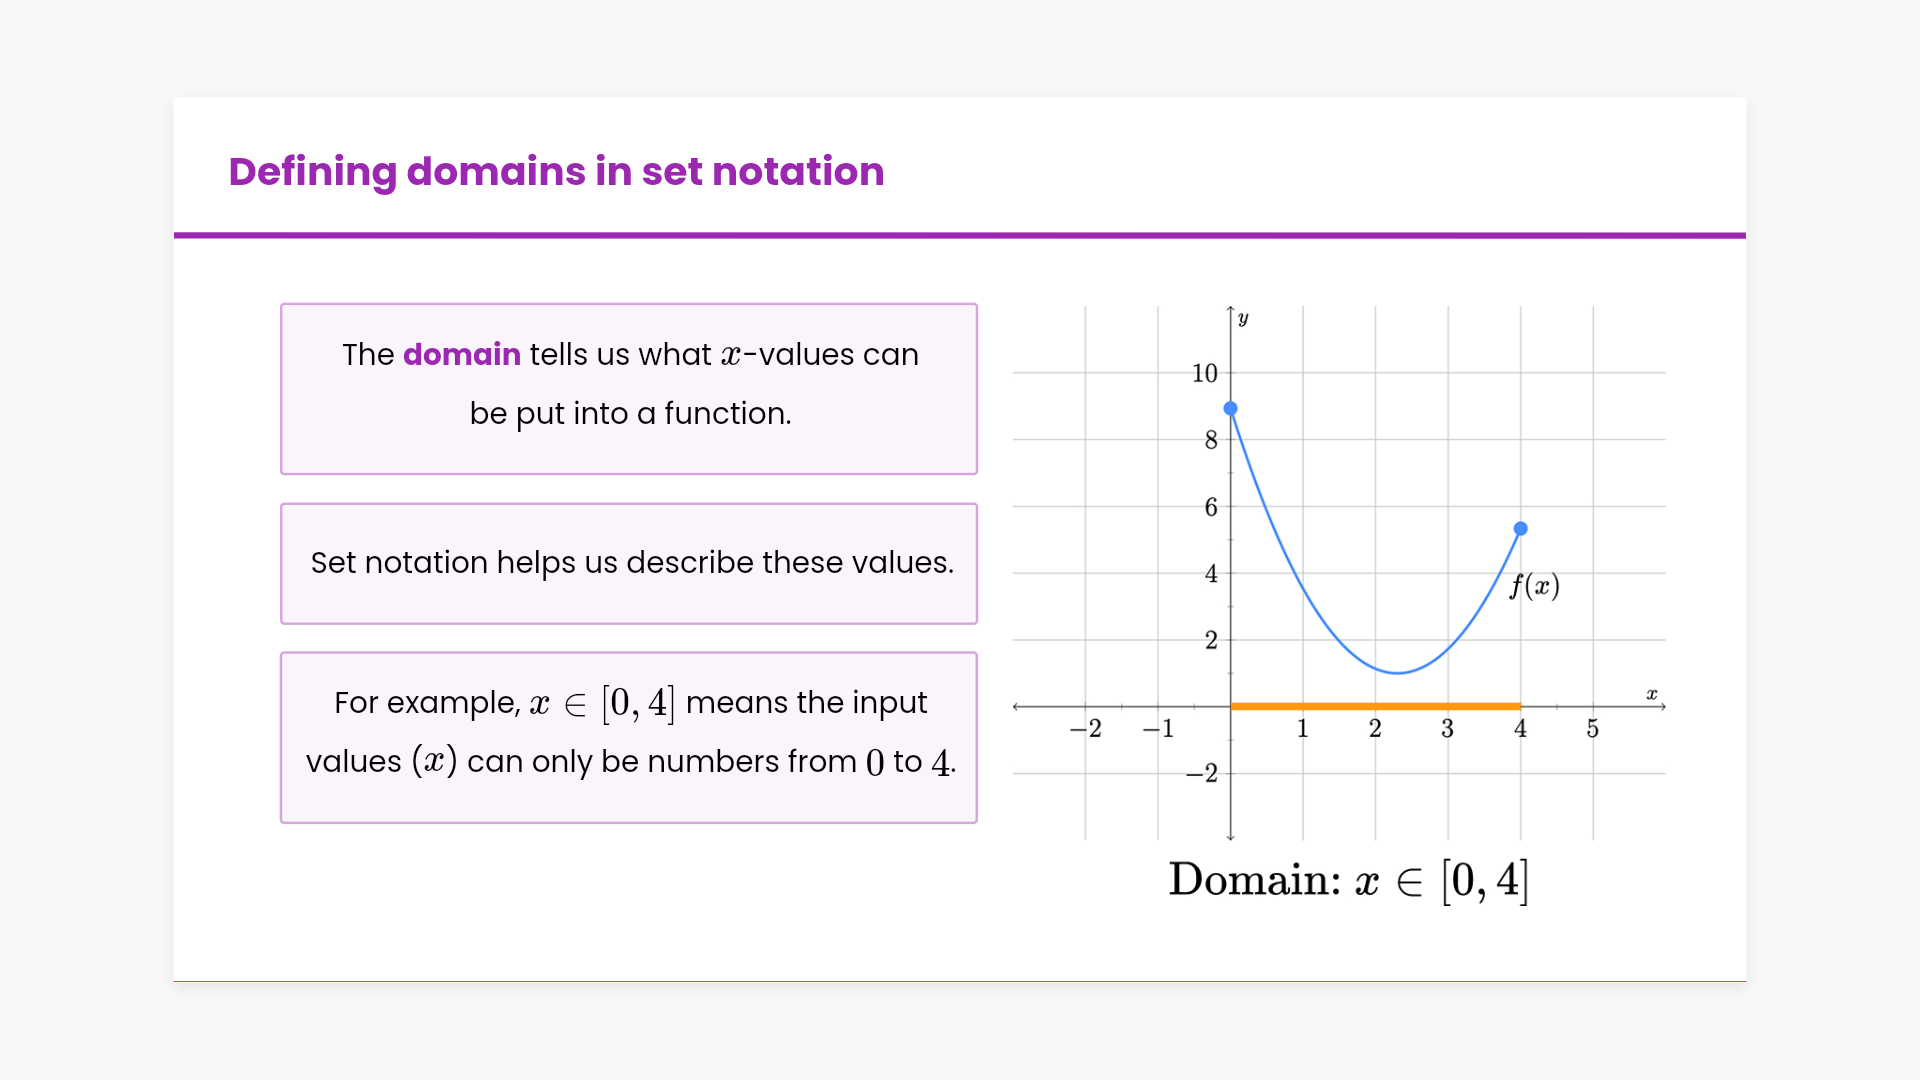Click the 6 tick label on the y-axis

click(1210, 507)
